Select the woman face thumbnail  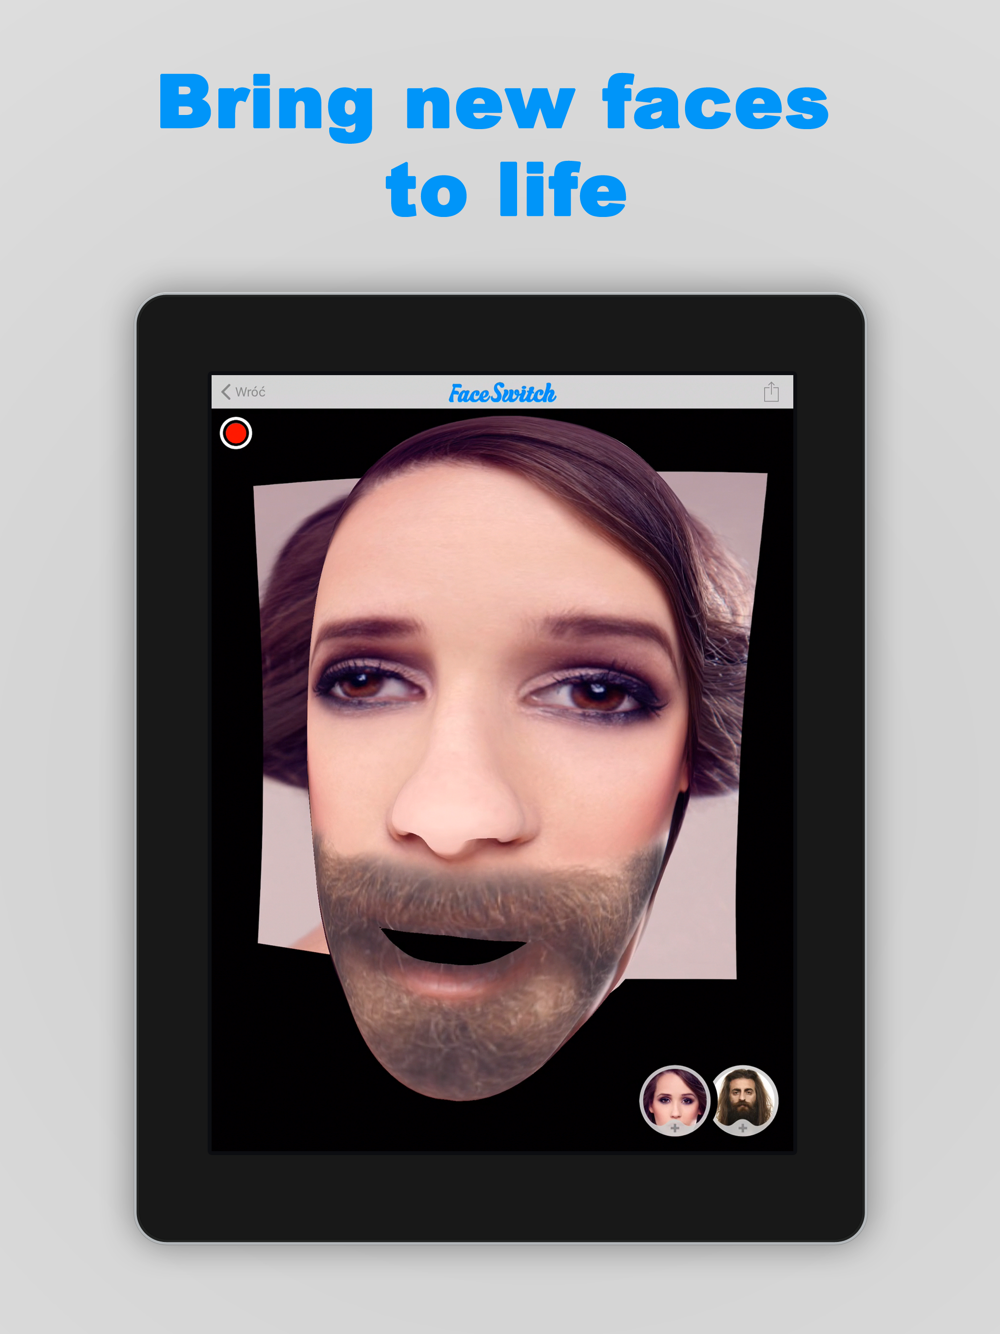tap(675, 1100)
